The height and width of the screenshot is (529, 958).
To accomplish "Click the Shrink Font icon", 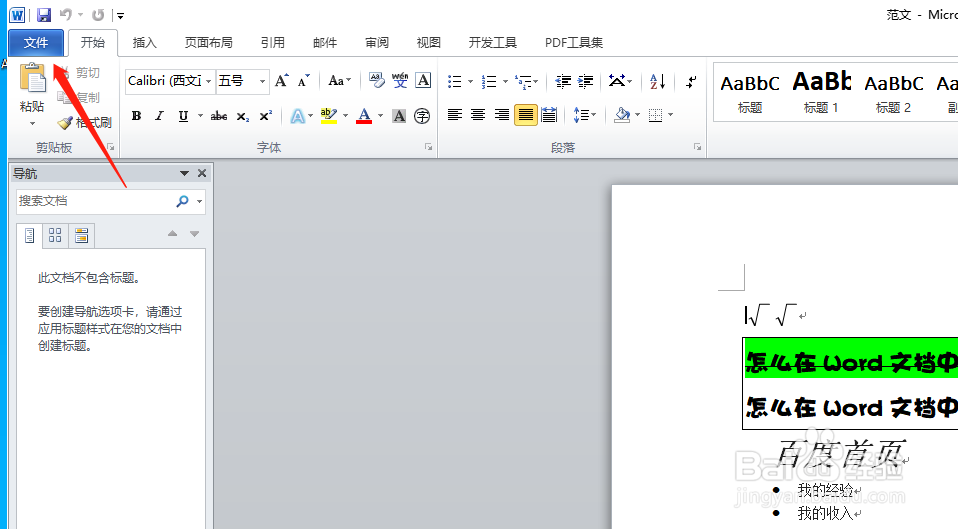I will coord(303,81).
